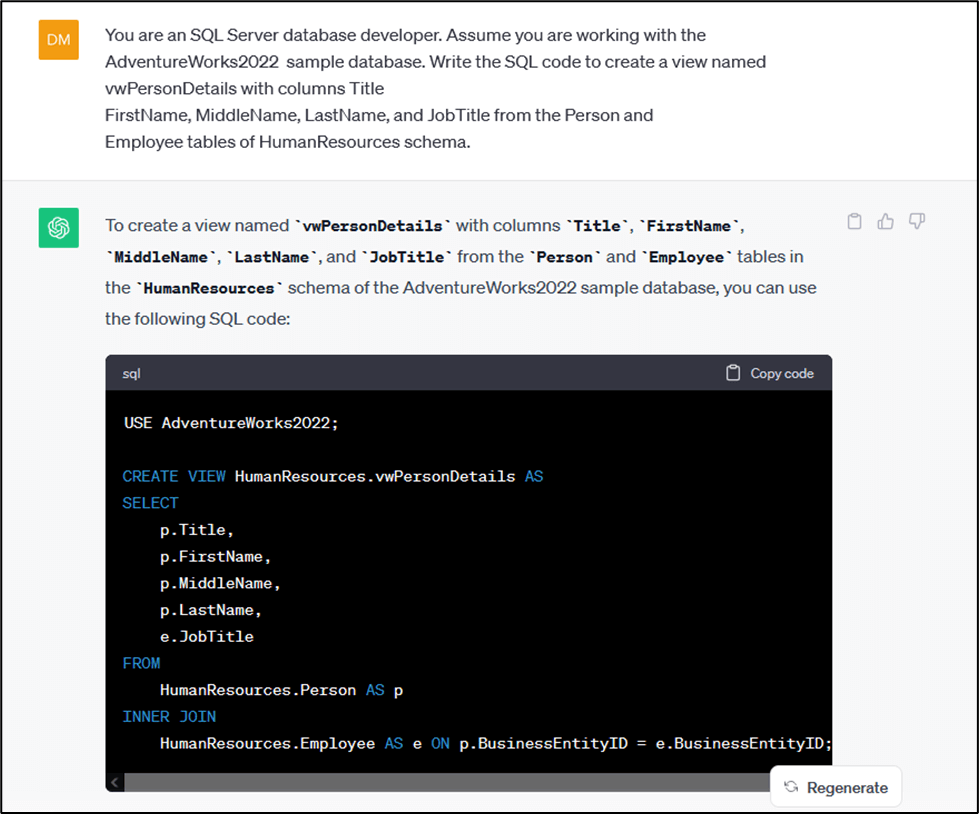Copy the response with the clipboard icon
Image resolution: width=979 pixels, height=814 pixels.
click(854, 222)
